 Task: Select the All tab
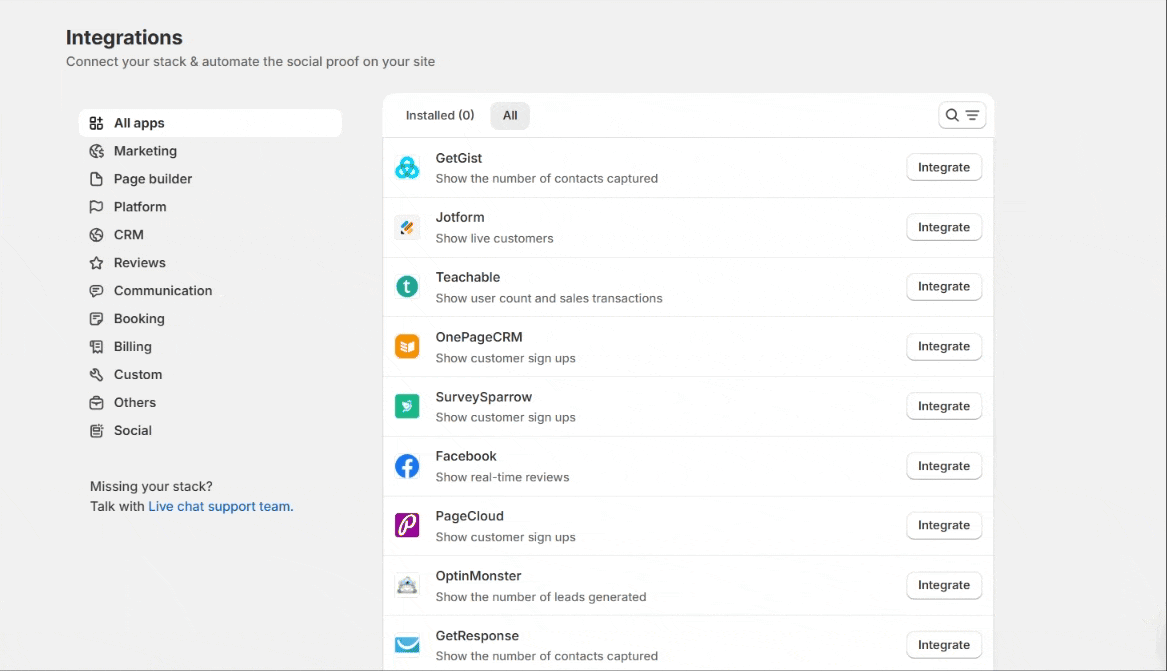510,116
